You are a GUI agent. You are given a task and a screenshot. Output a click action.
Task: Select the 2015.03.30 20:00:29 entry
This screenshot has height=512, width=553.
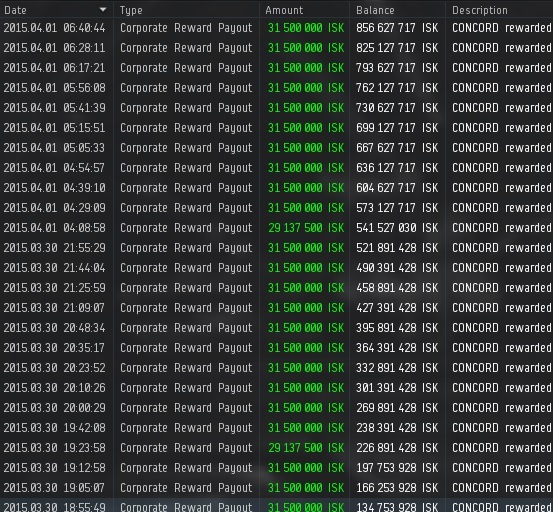click(276, 408)
